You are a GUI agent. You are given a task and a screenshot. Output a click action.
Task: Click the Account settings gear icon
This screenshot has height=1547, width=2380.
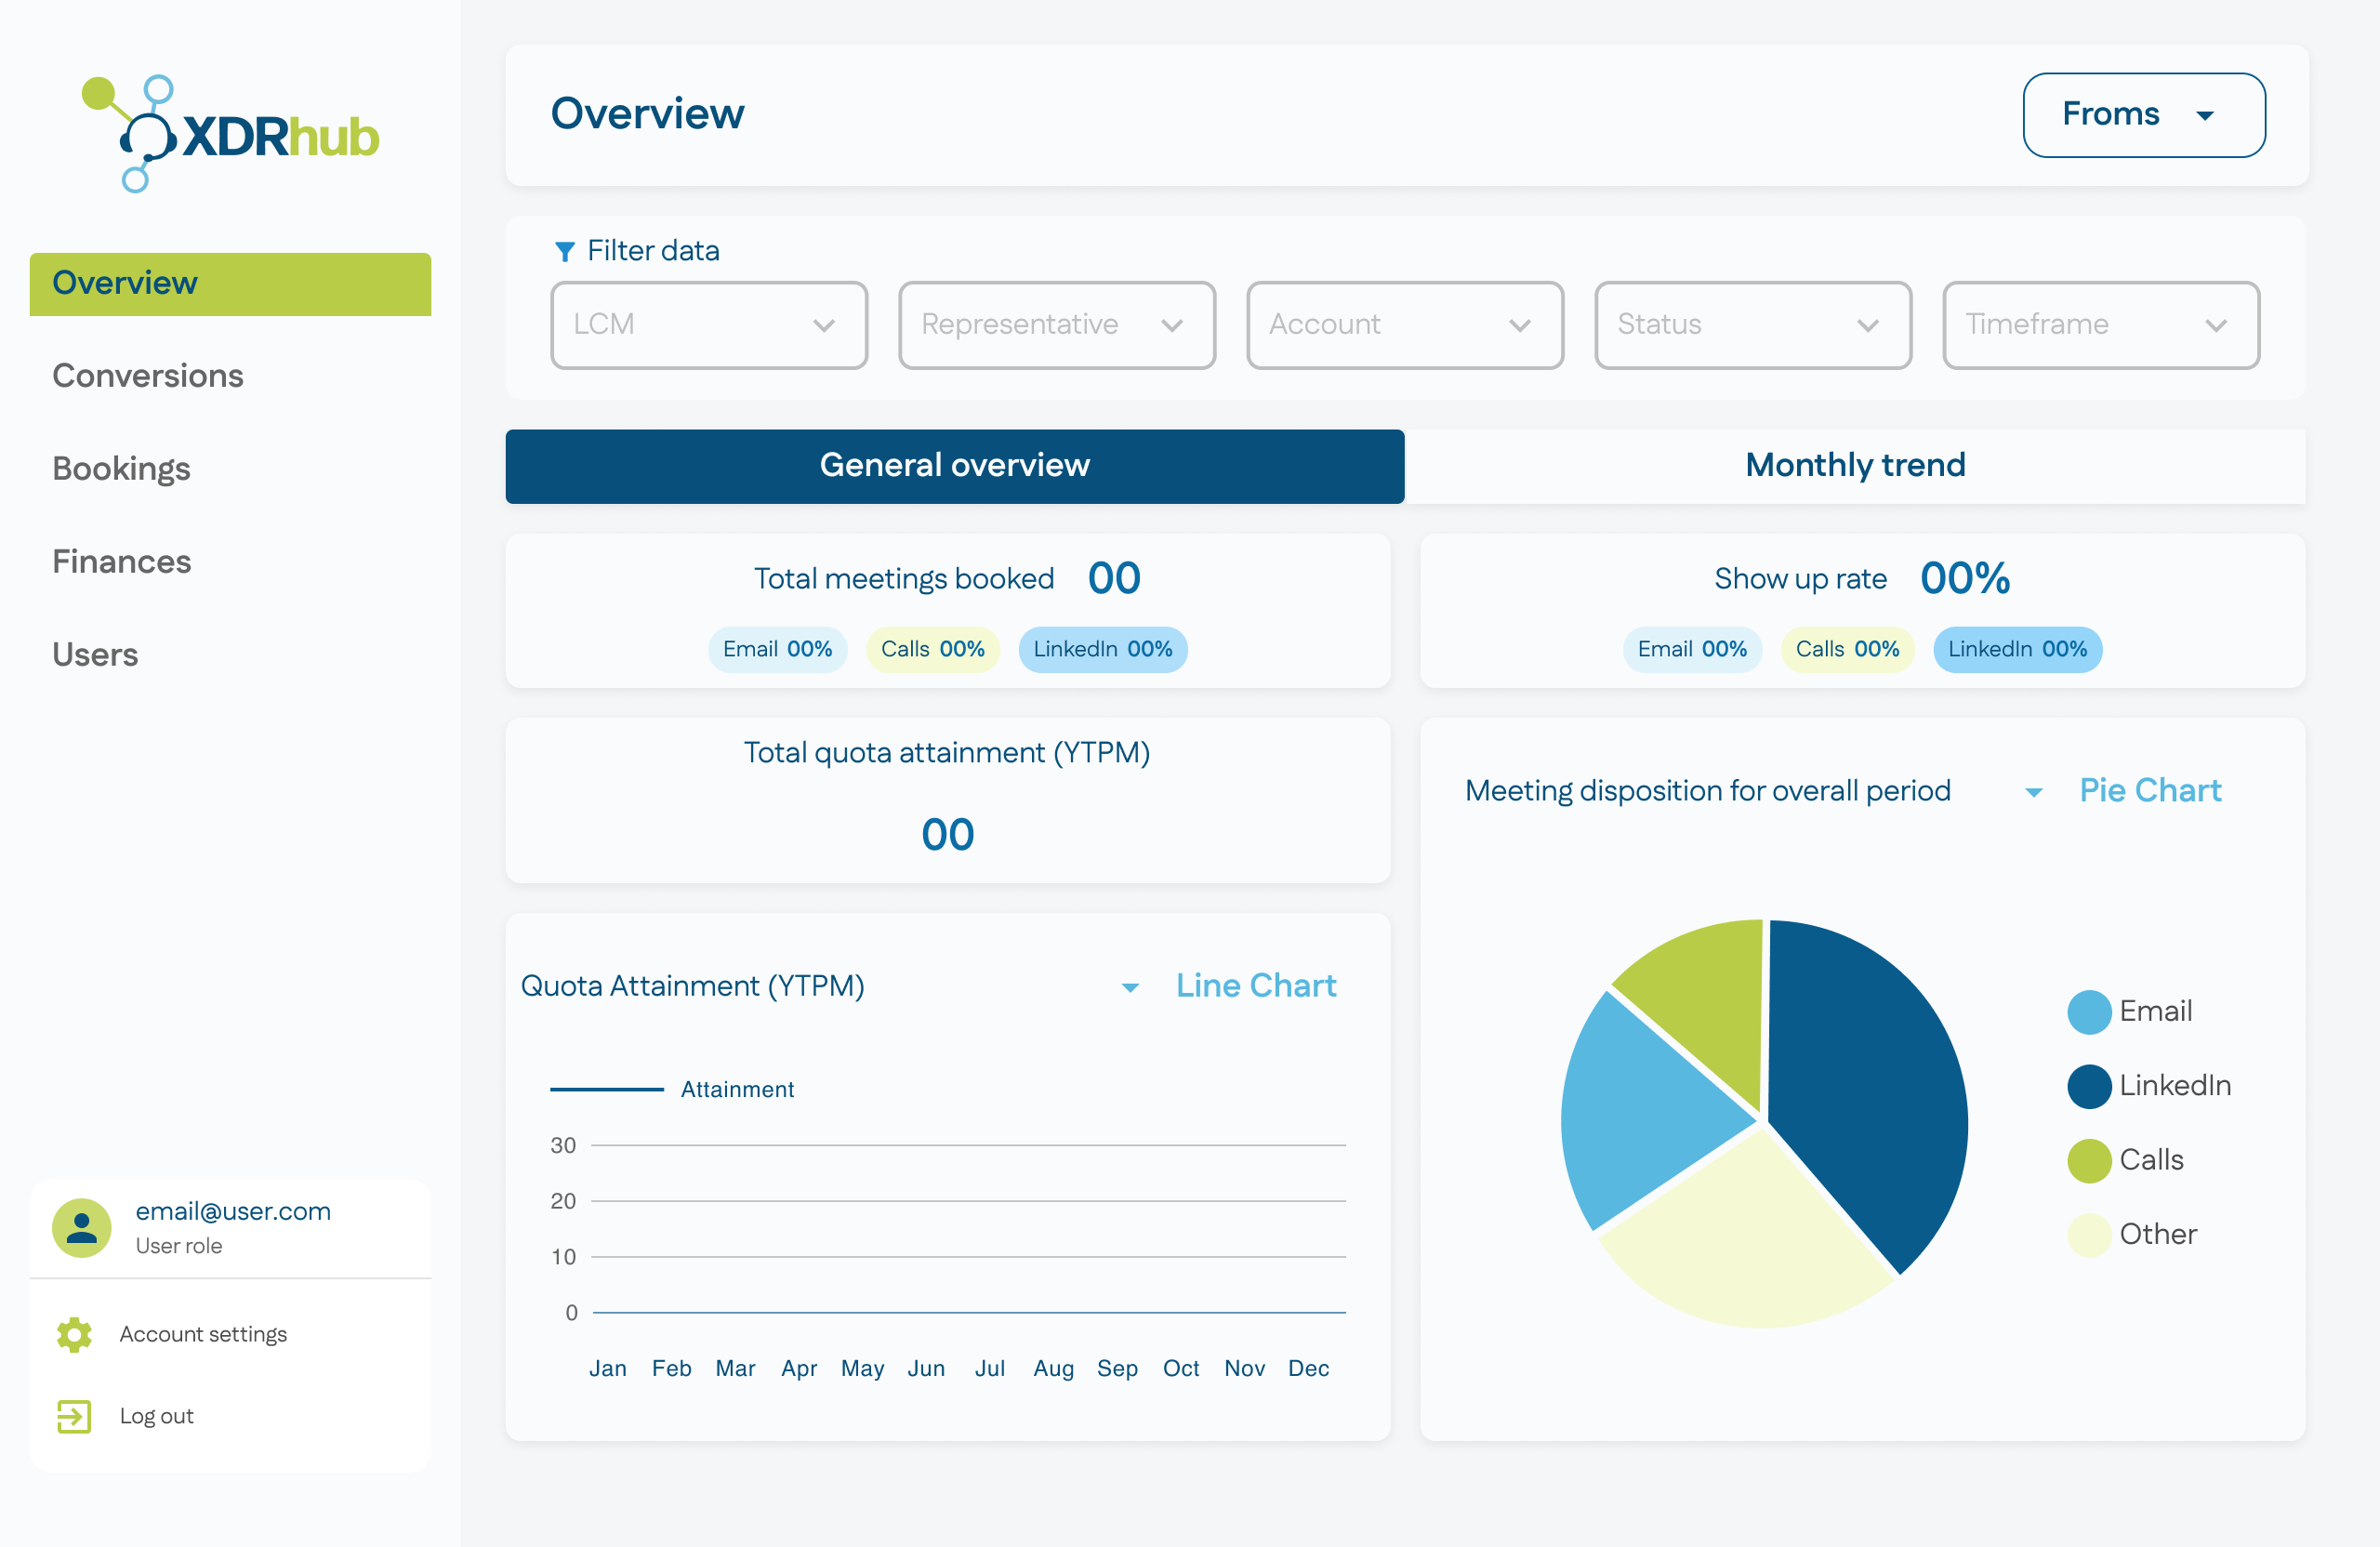pyautogui.click(x=74, y=1334)
